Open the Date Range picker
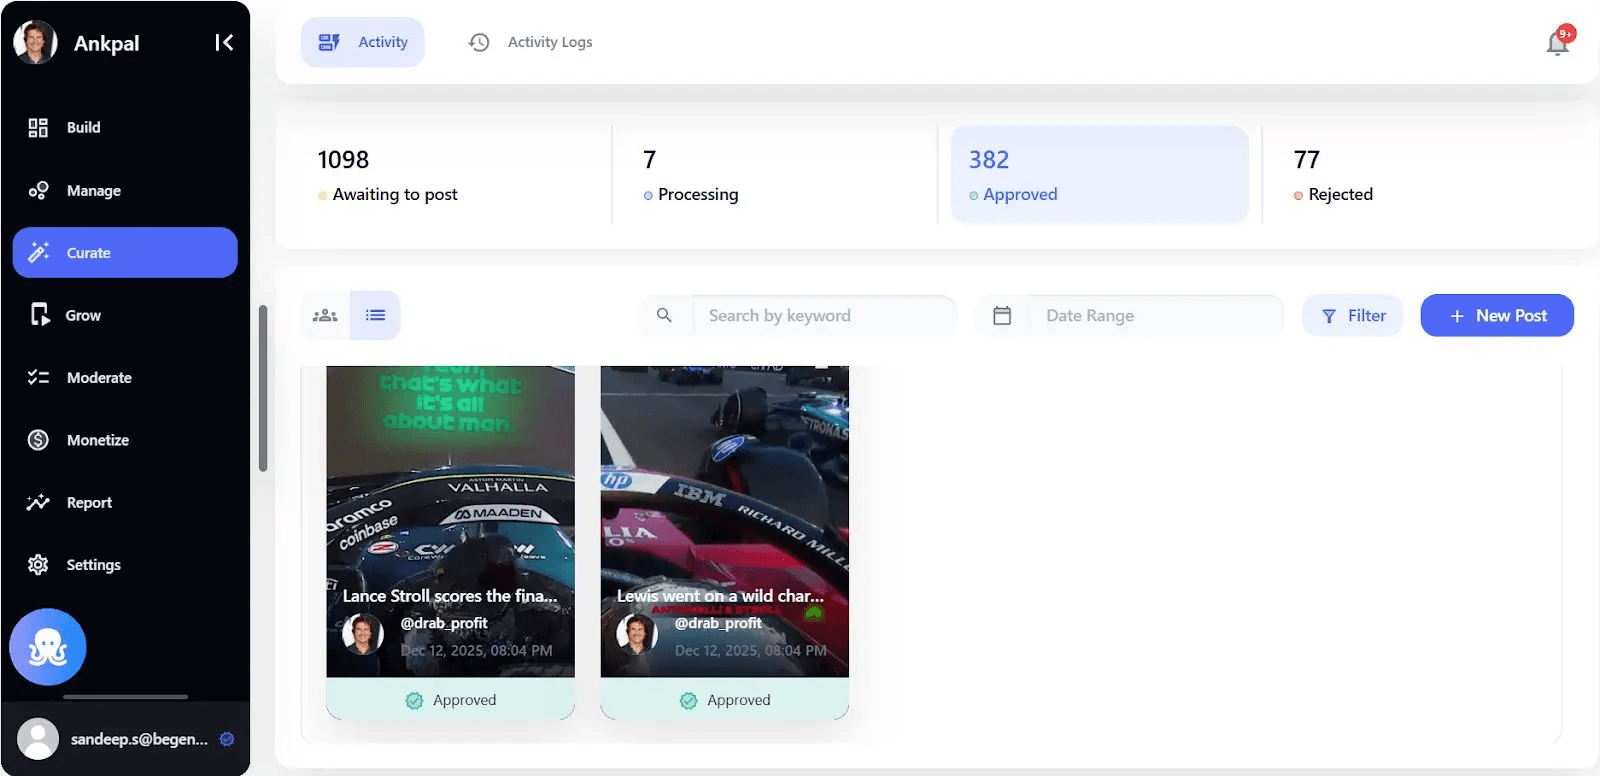Image resolution: width=1600 pixels, height=776 pixels. (1156, 316)
